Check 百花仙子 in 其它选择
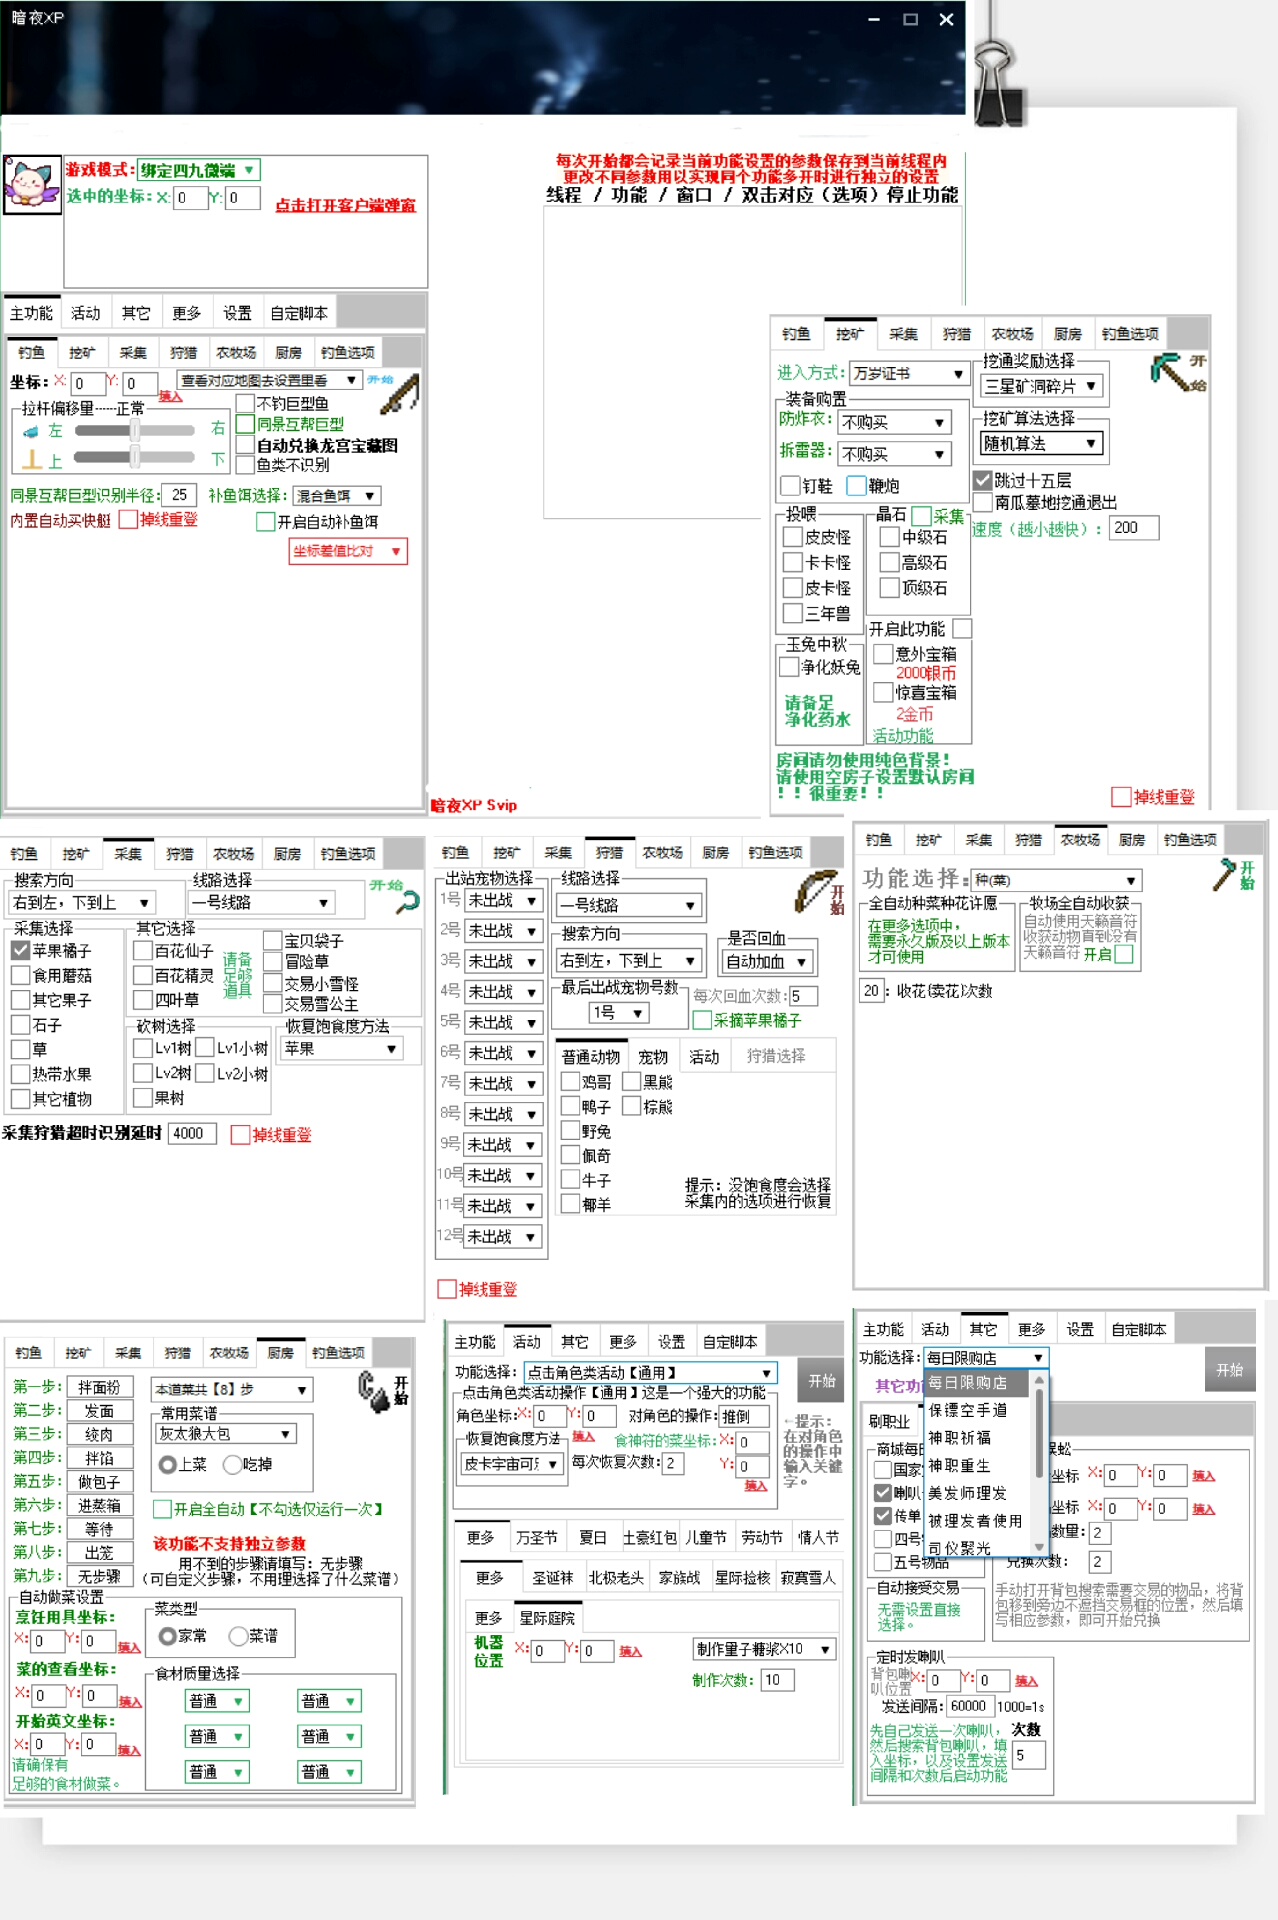 point(142,950)
